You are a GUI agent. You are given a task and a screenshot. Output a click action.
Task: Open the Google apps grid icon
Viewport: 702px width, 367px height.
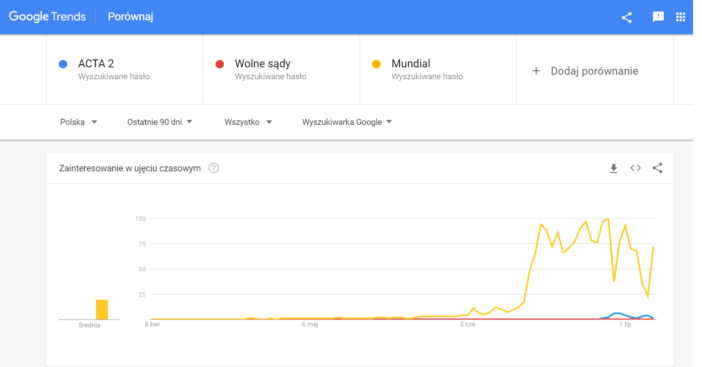pyautogui.click(x=681, y=17)
